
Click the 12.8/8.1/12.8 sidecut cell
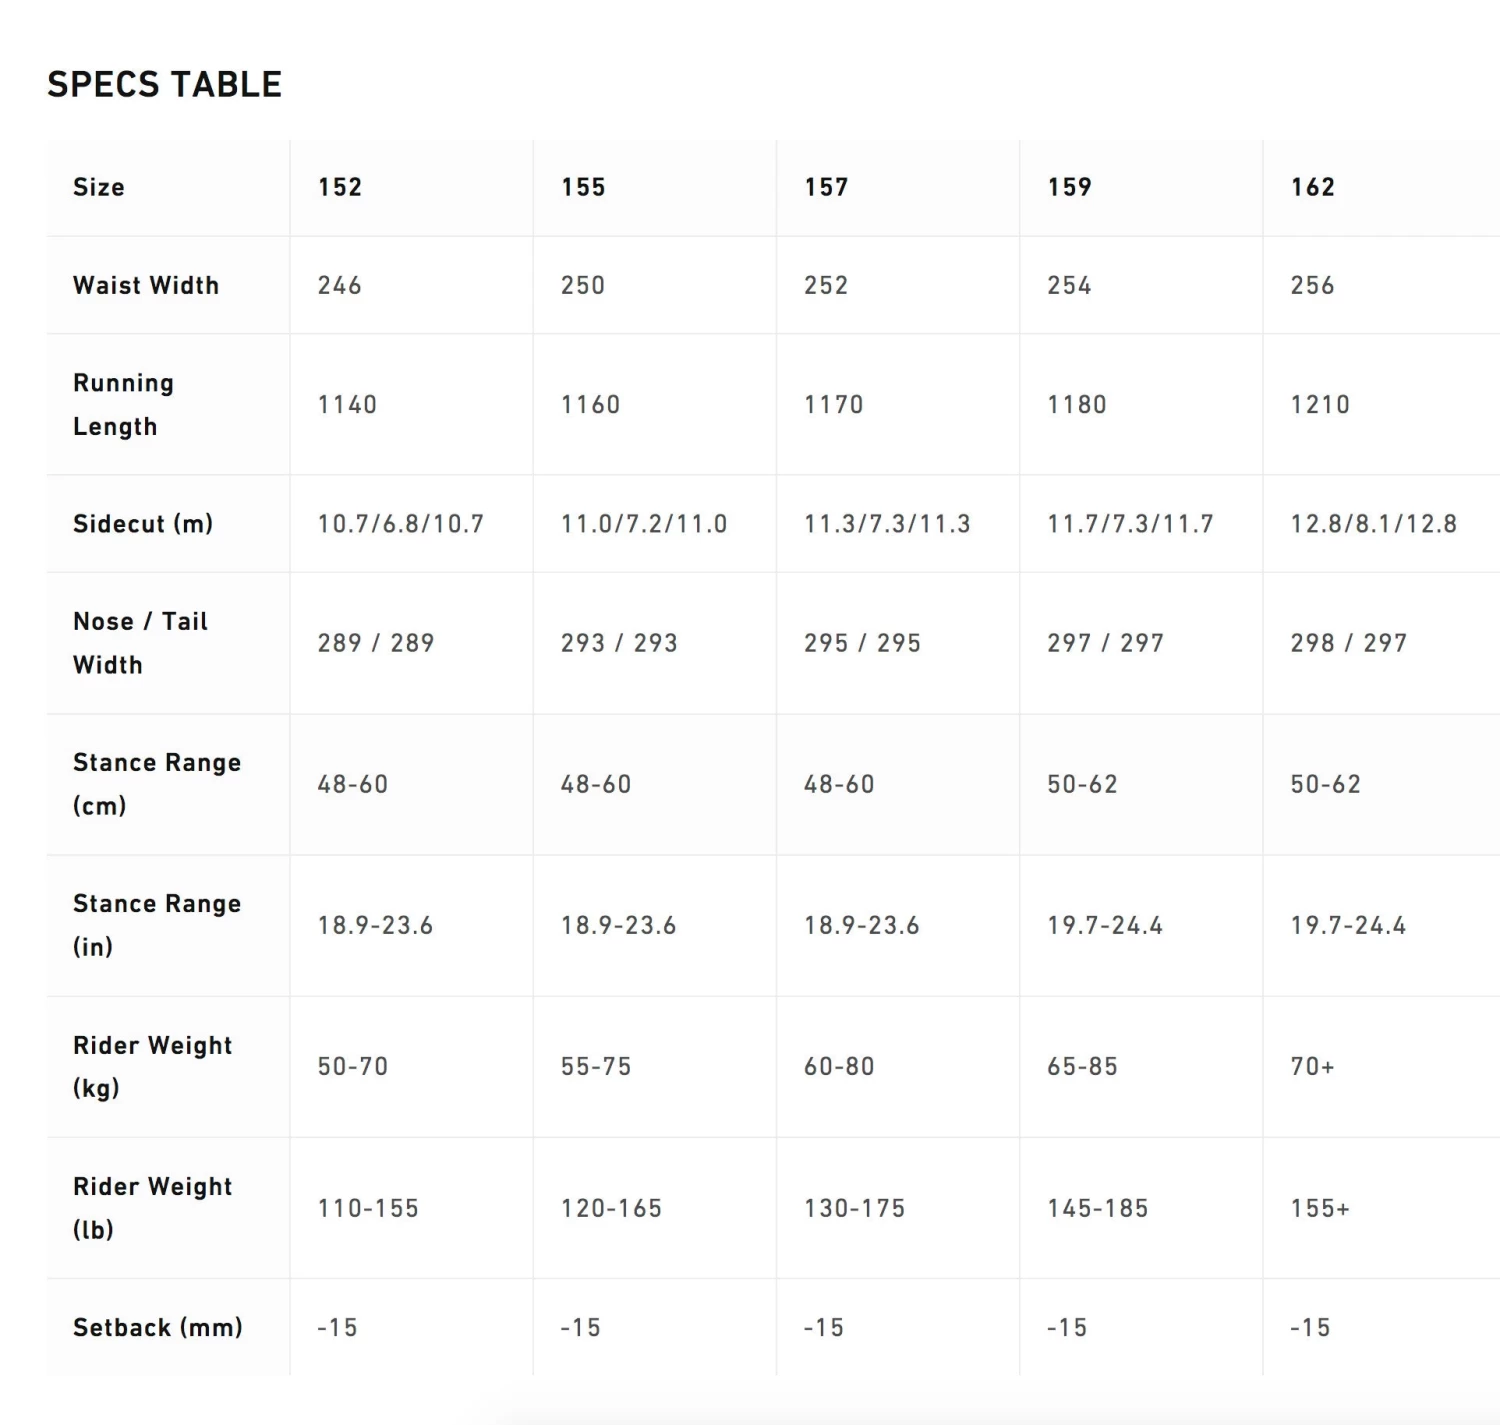coord(1373,524)
